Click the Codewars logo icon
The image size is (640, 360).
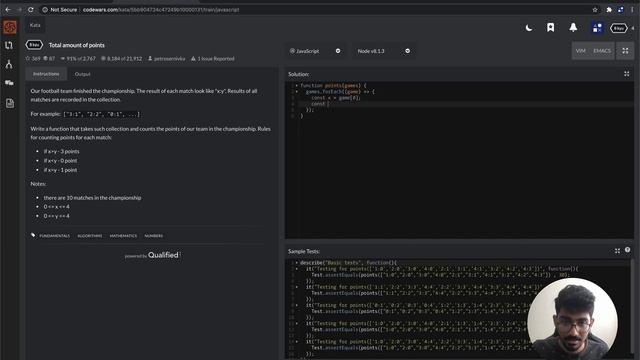(10, 27)
